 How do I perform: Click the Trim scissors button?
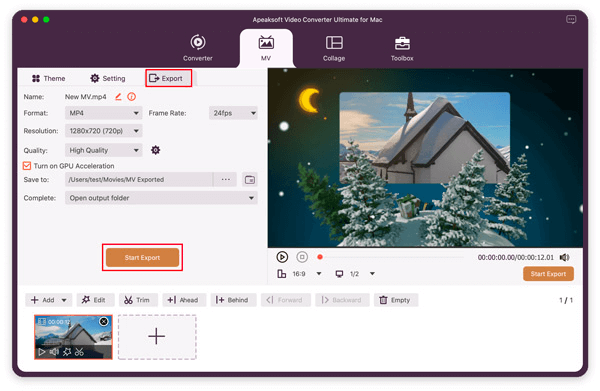tap(138, 300)
